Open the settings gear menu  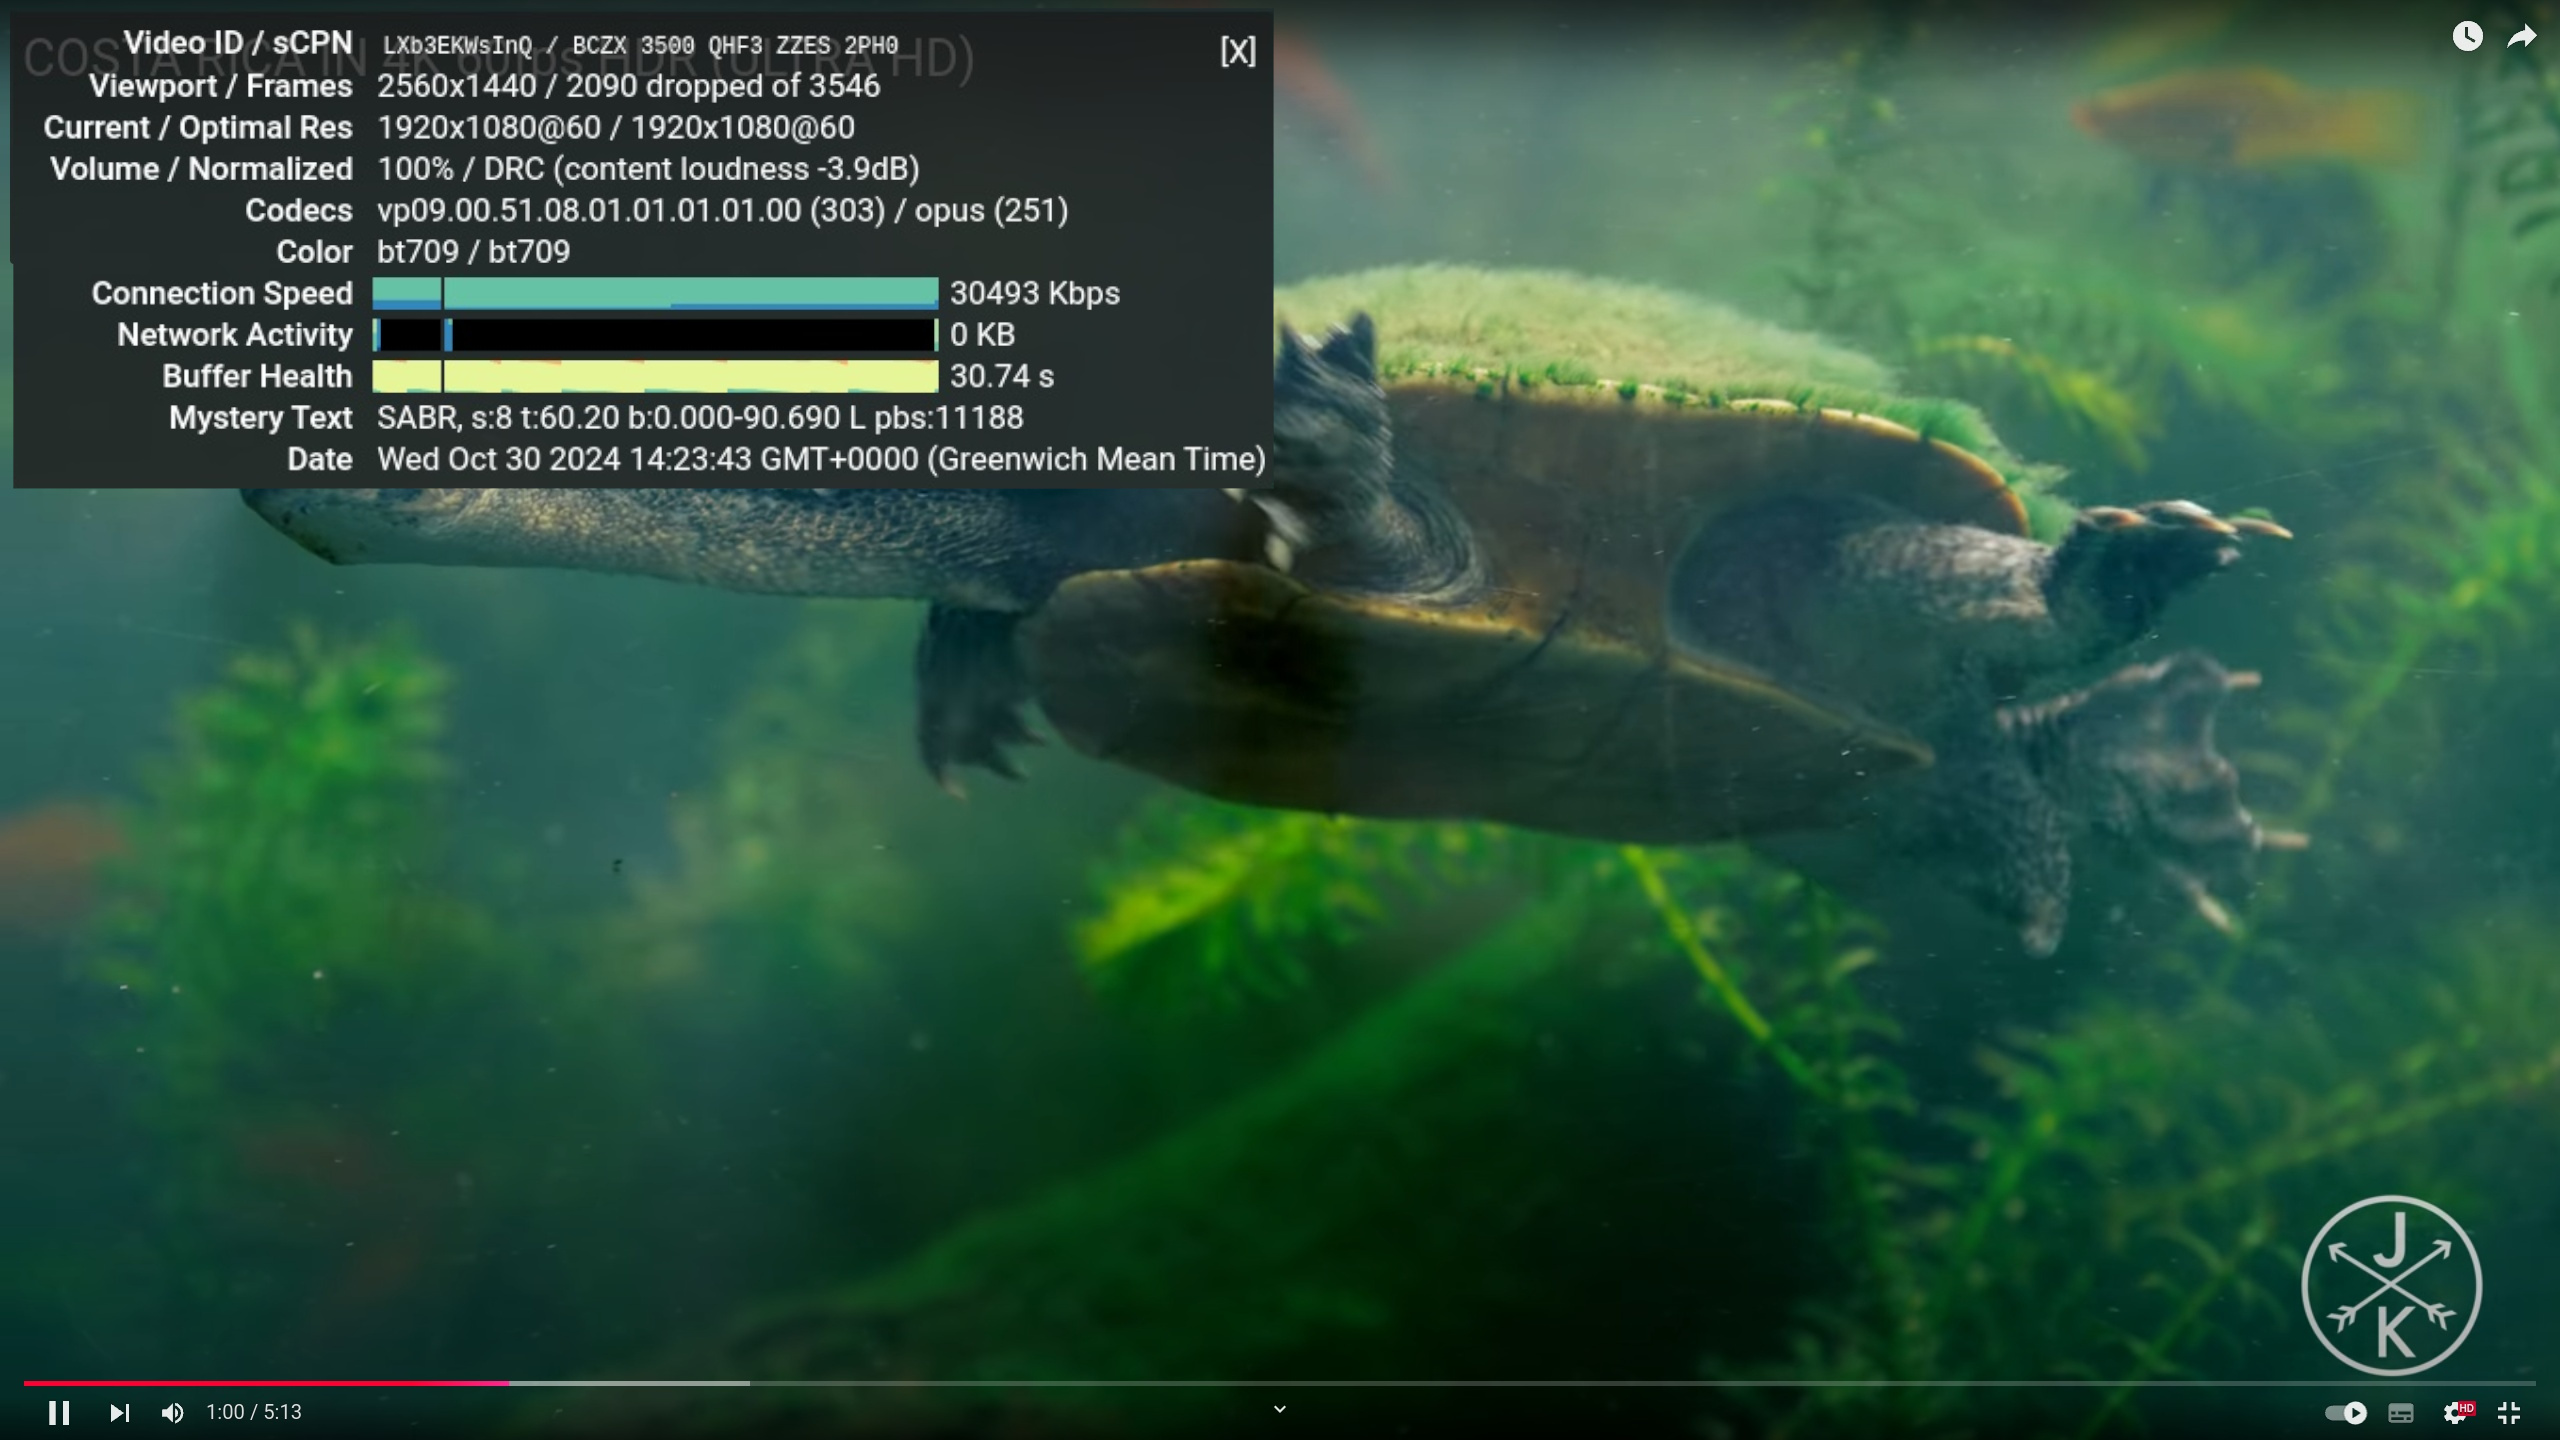point(2456,1412)
